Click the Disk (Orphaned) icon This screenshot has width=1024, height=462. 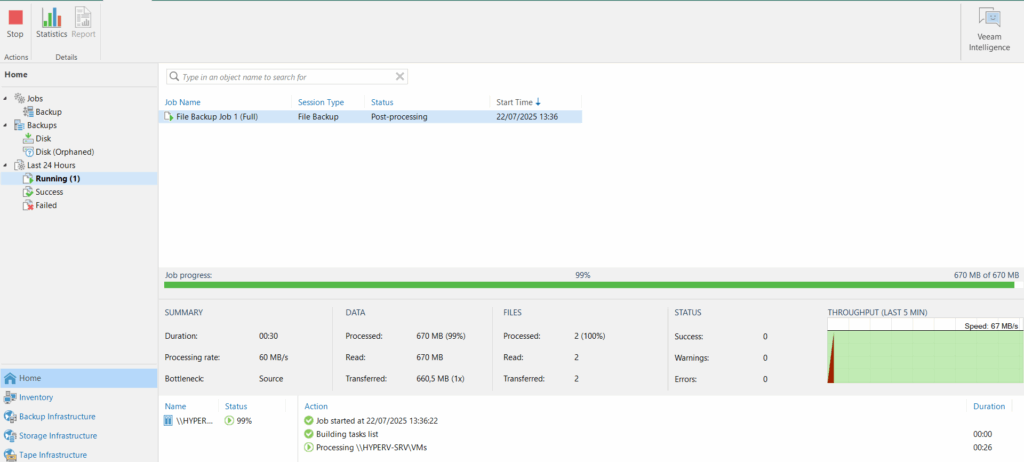28,152
